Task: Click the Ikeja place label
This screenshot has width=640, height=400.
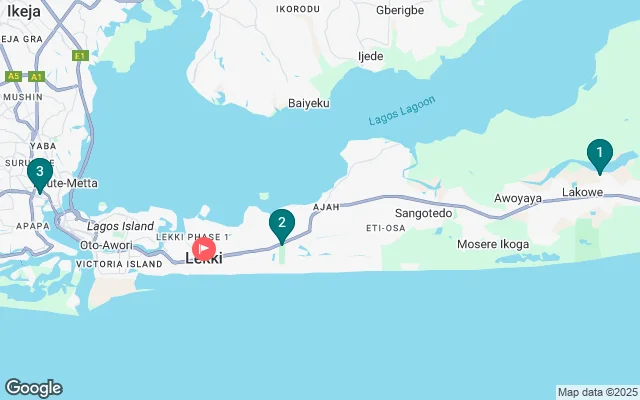Action: (24, 11)
